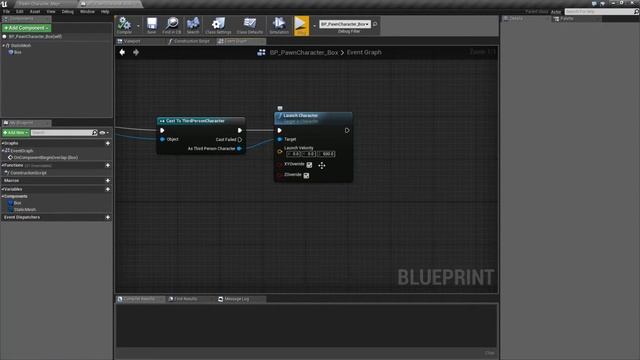
Task: Open the Asset menu
Action: tap(35, 11)
